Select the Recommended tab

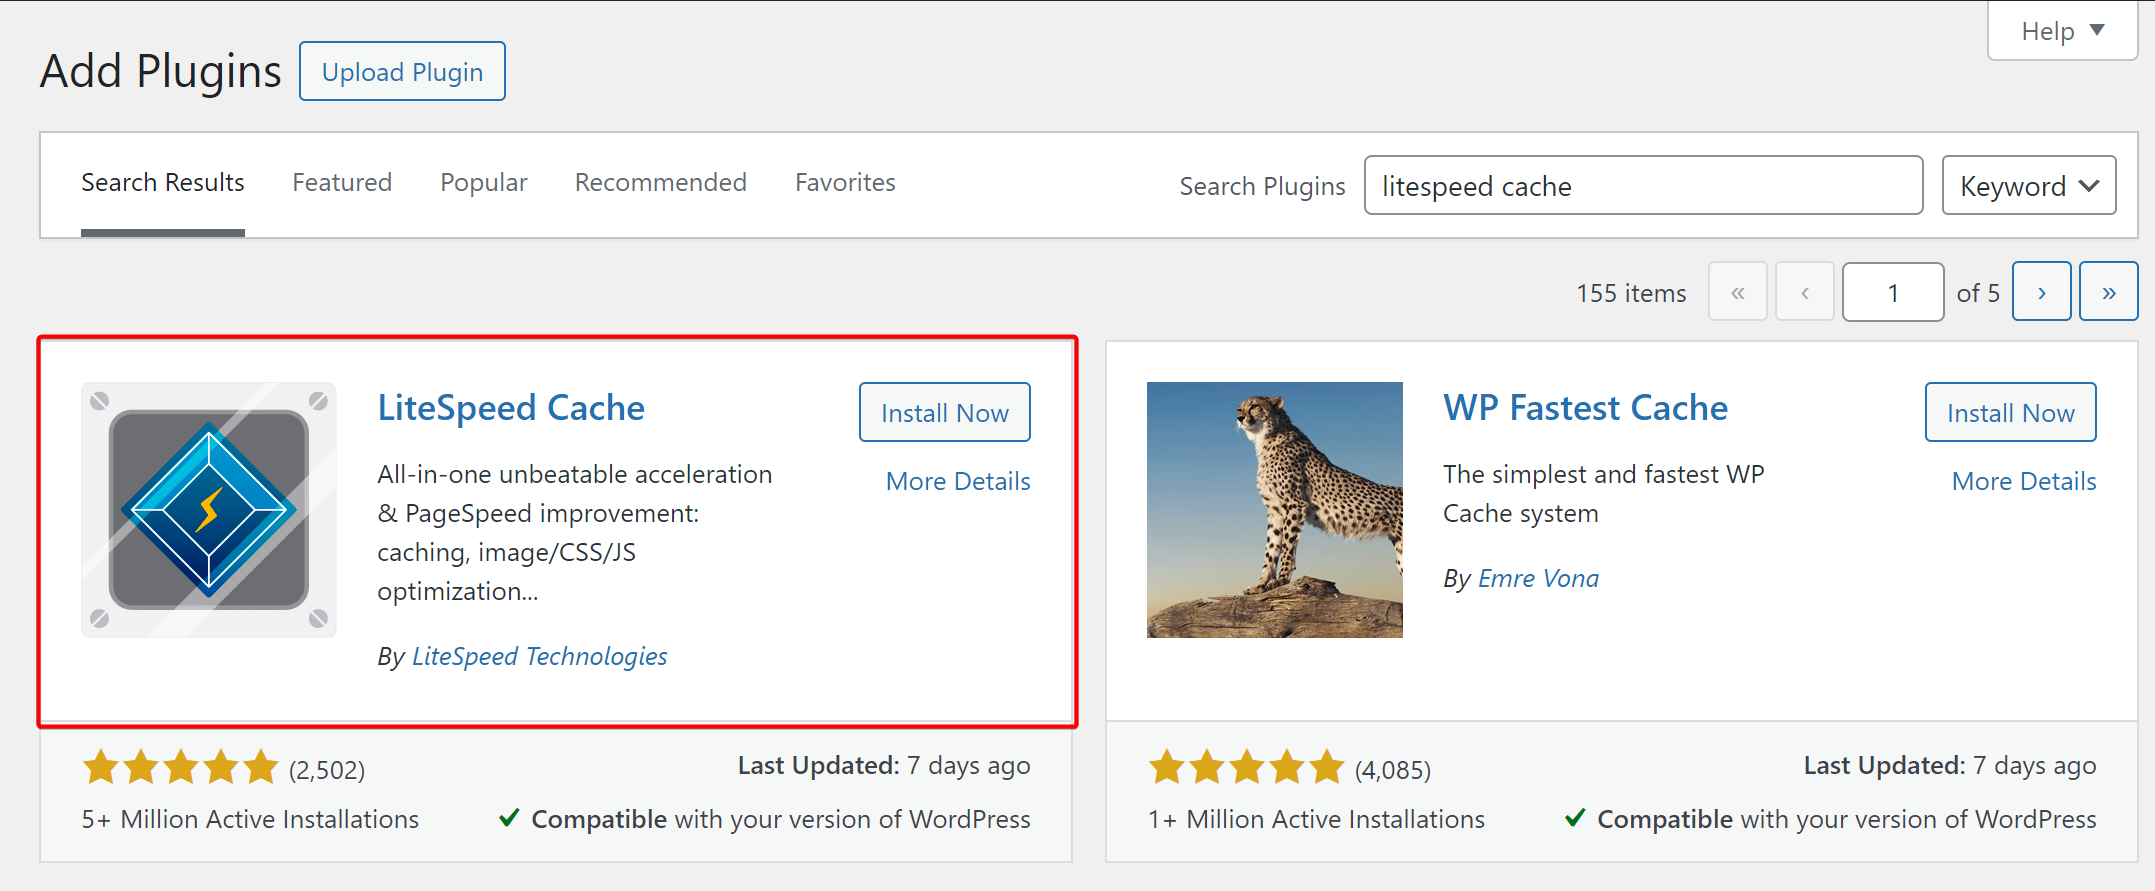tap(660, 183)
